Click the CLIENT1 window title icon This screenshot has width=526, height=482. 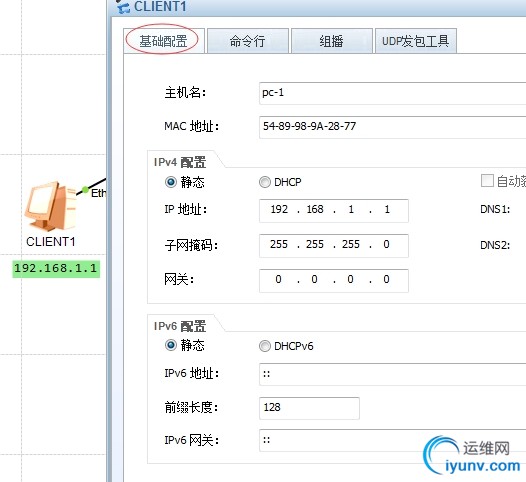coord(123,7)
